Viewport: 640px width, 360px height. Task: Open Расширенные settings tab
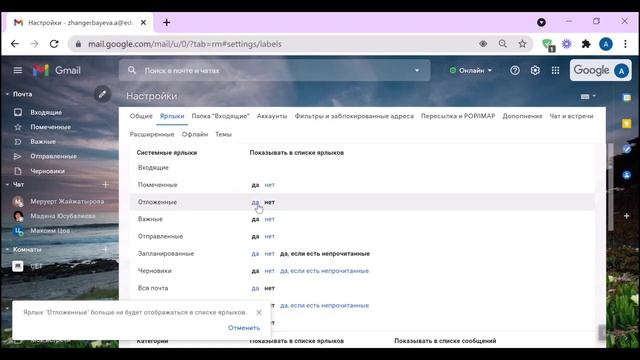[152, 134]
